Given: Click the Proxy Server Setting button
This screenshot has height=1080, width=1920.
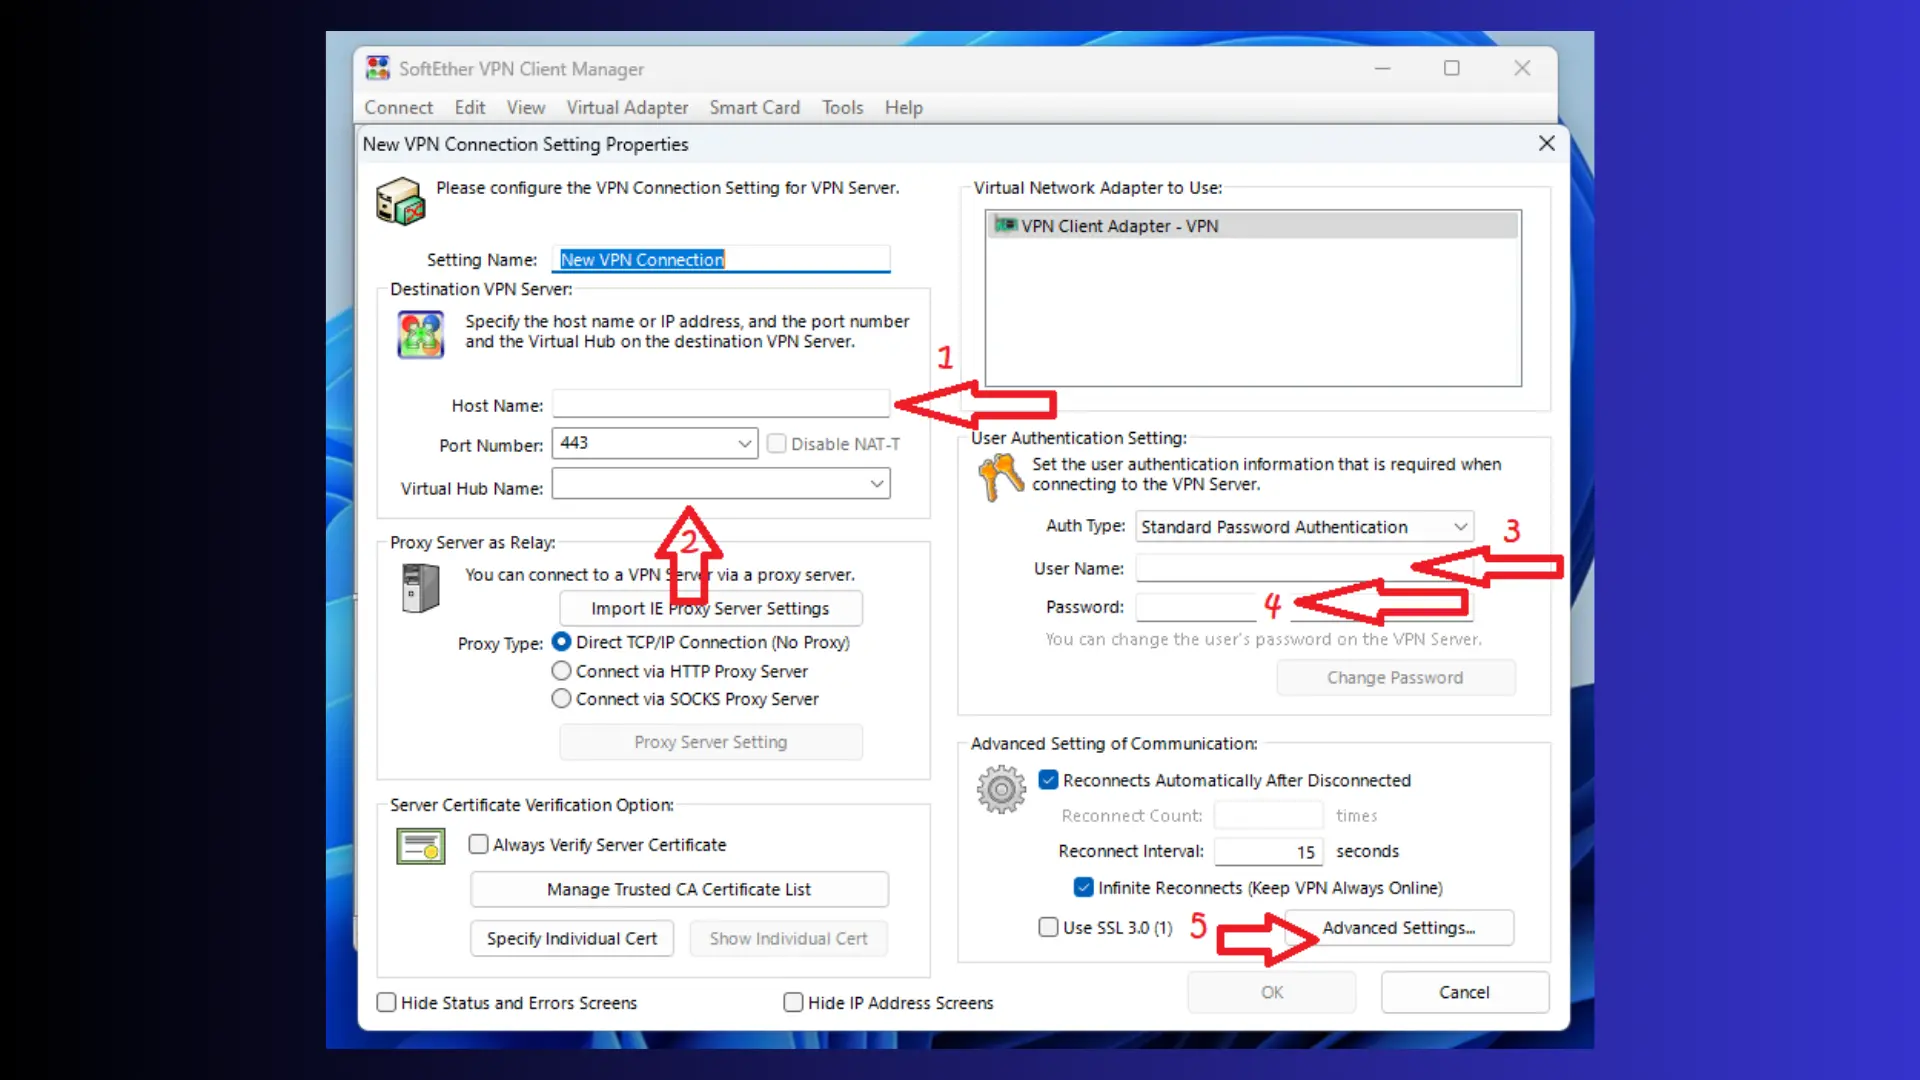Looking at the screenshot, I should coord(711,742).
